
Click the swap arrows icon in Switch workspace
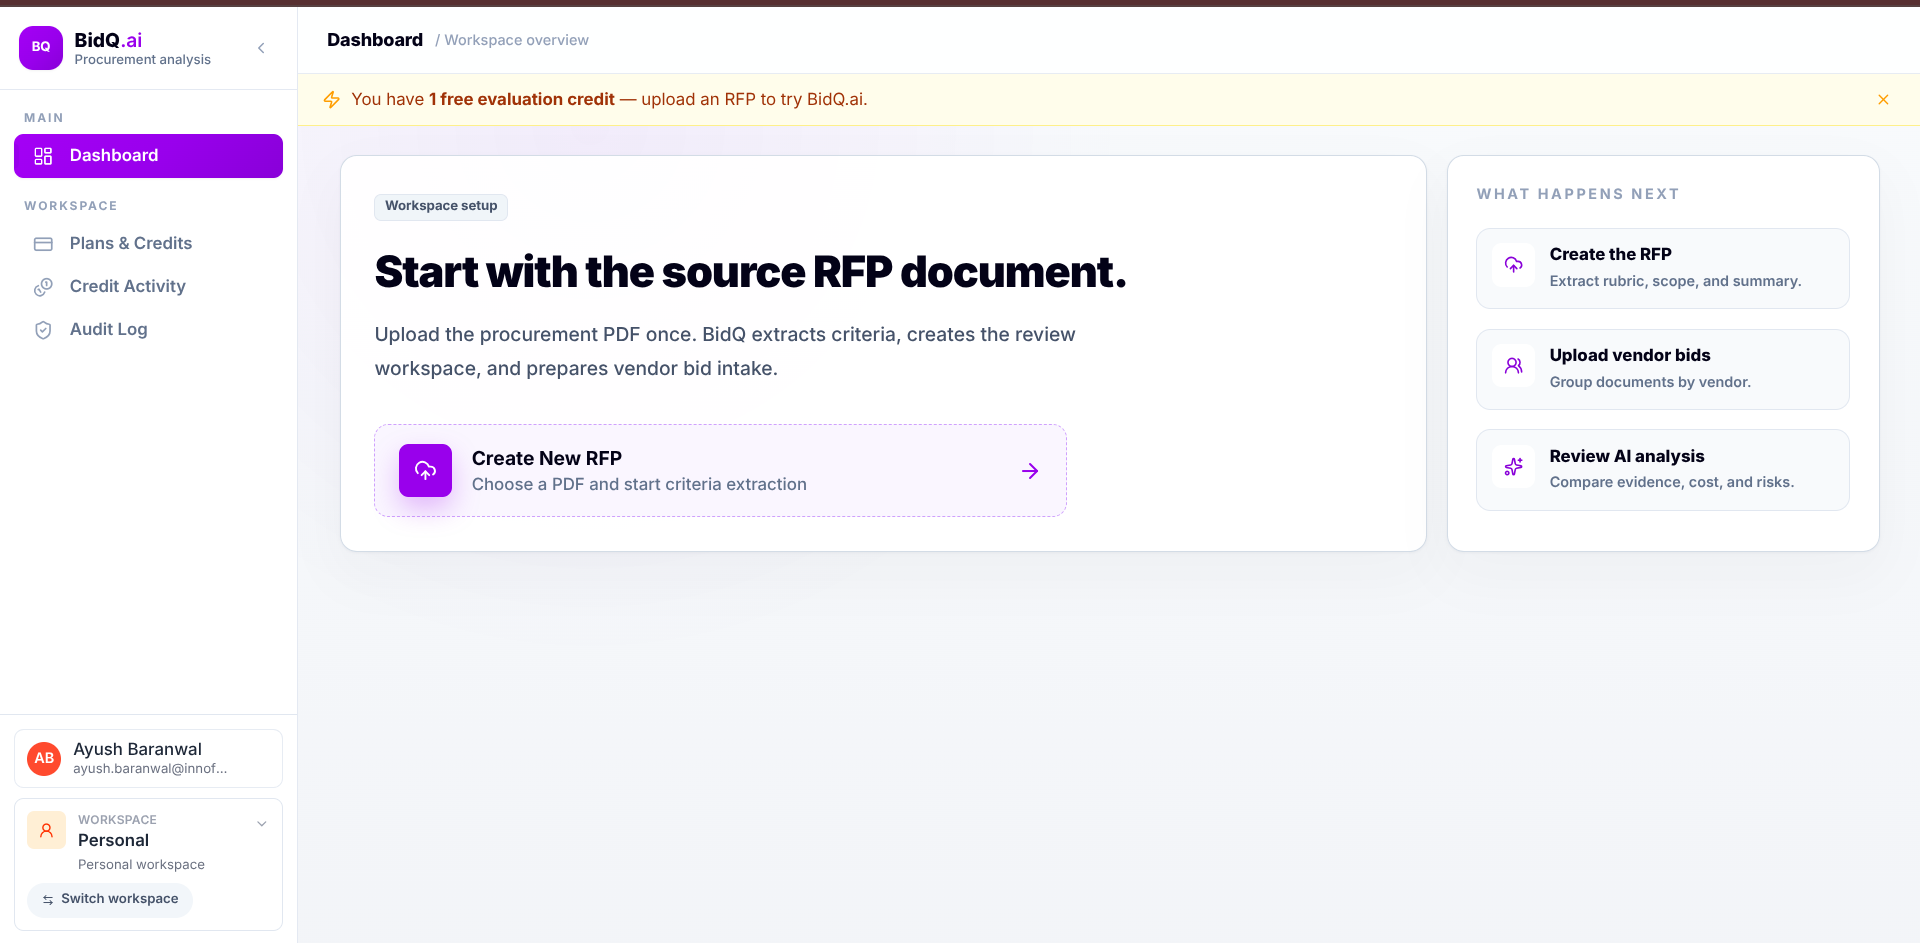point(48,900)
